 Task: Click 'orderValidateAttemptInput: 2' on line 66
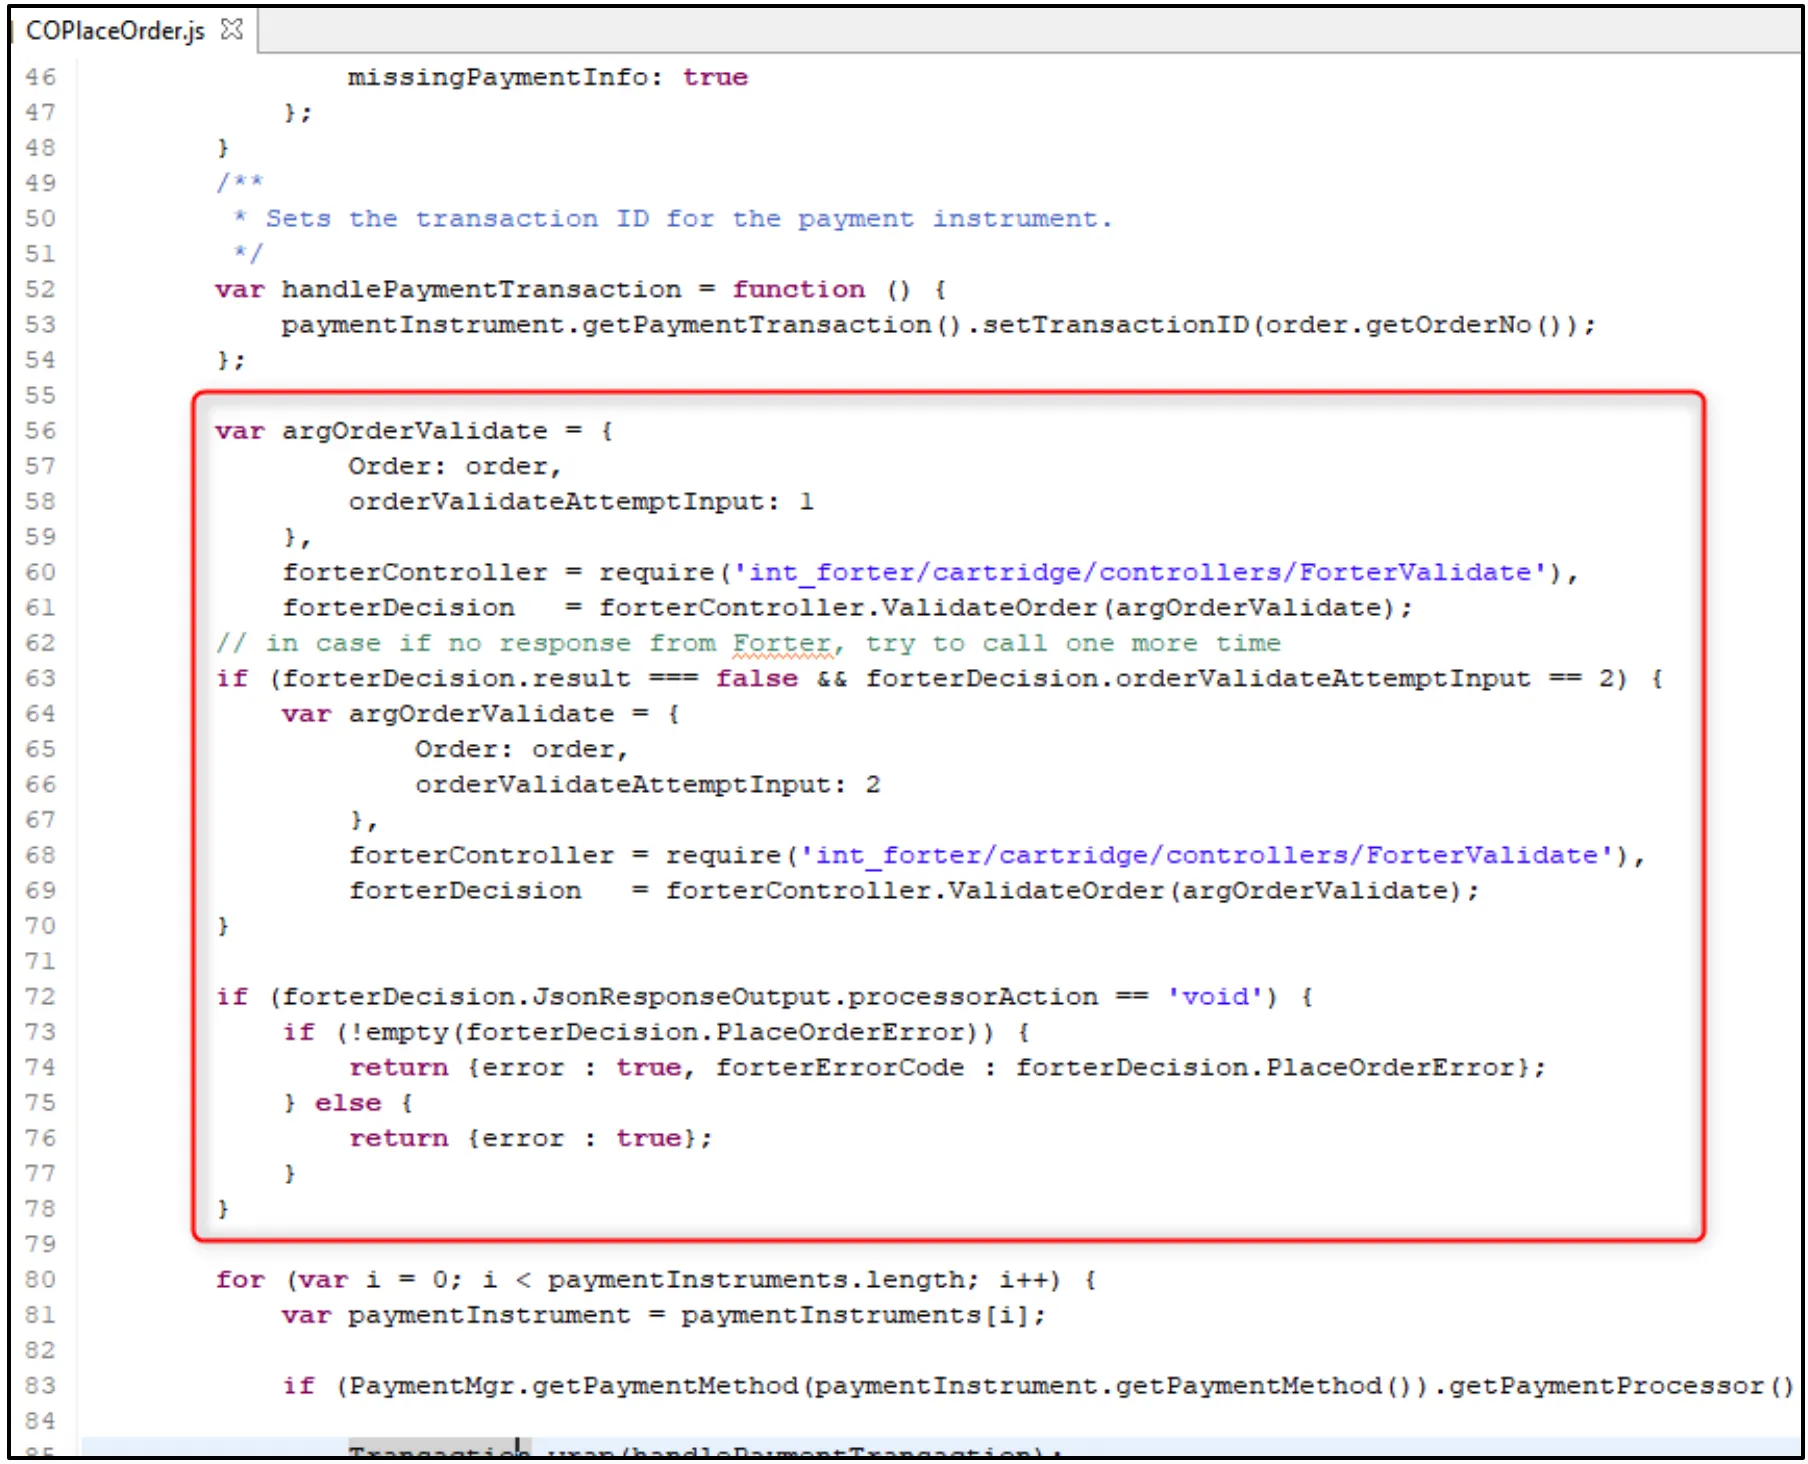(648, 785)
